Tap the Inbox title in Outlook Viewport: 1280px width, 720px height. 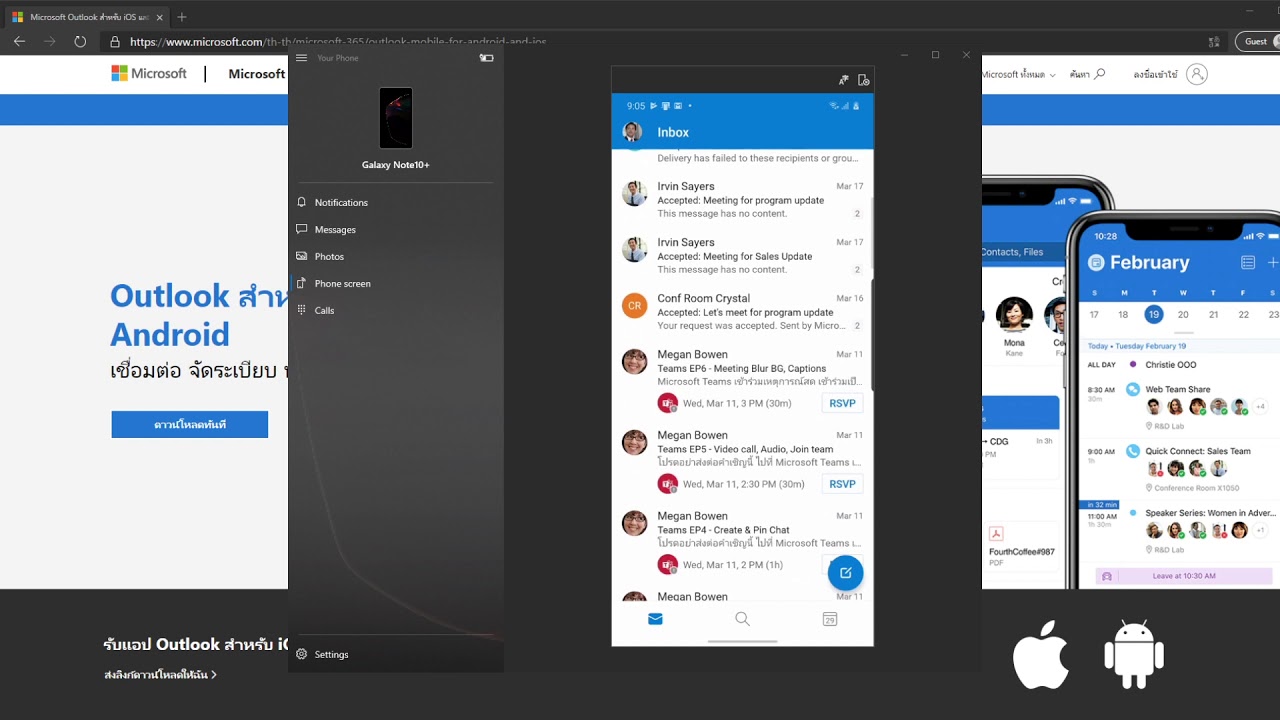673,132
